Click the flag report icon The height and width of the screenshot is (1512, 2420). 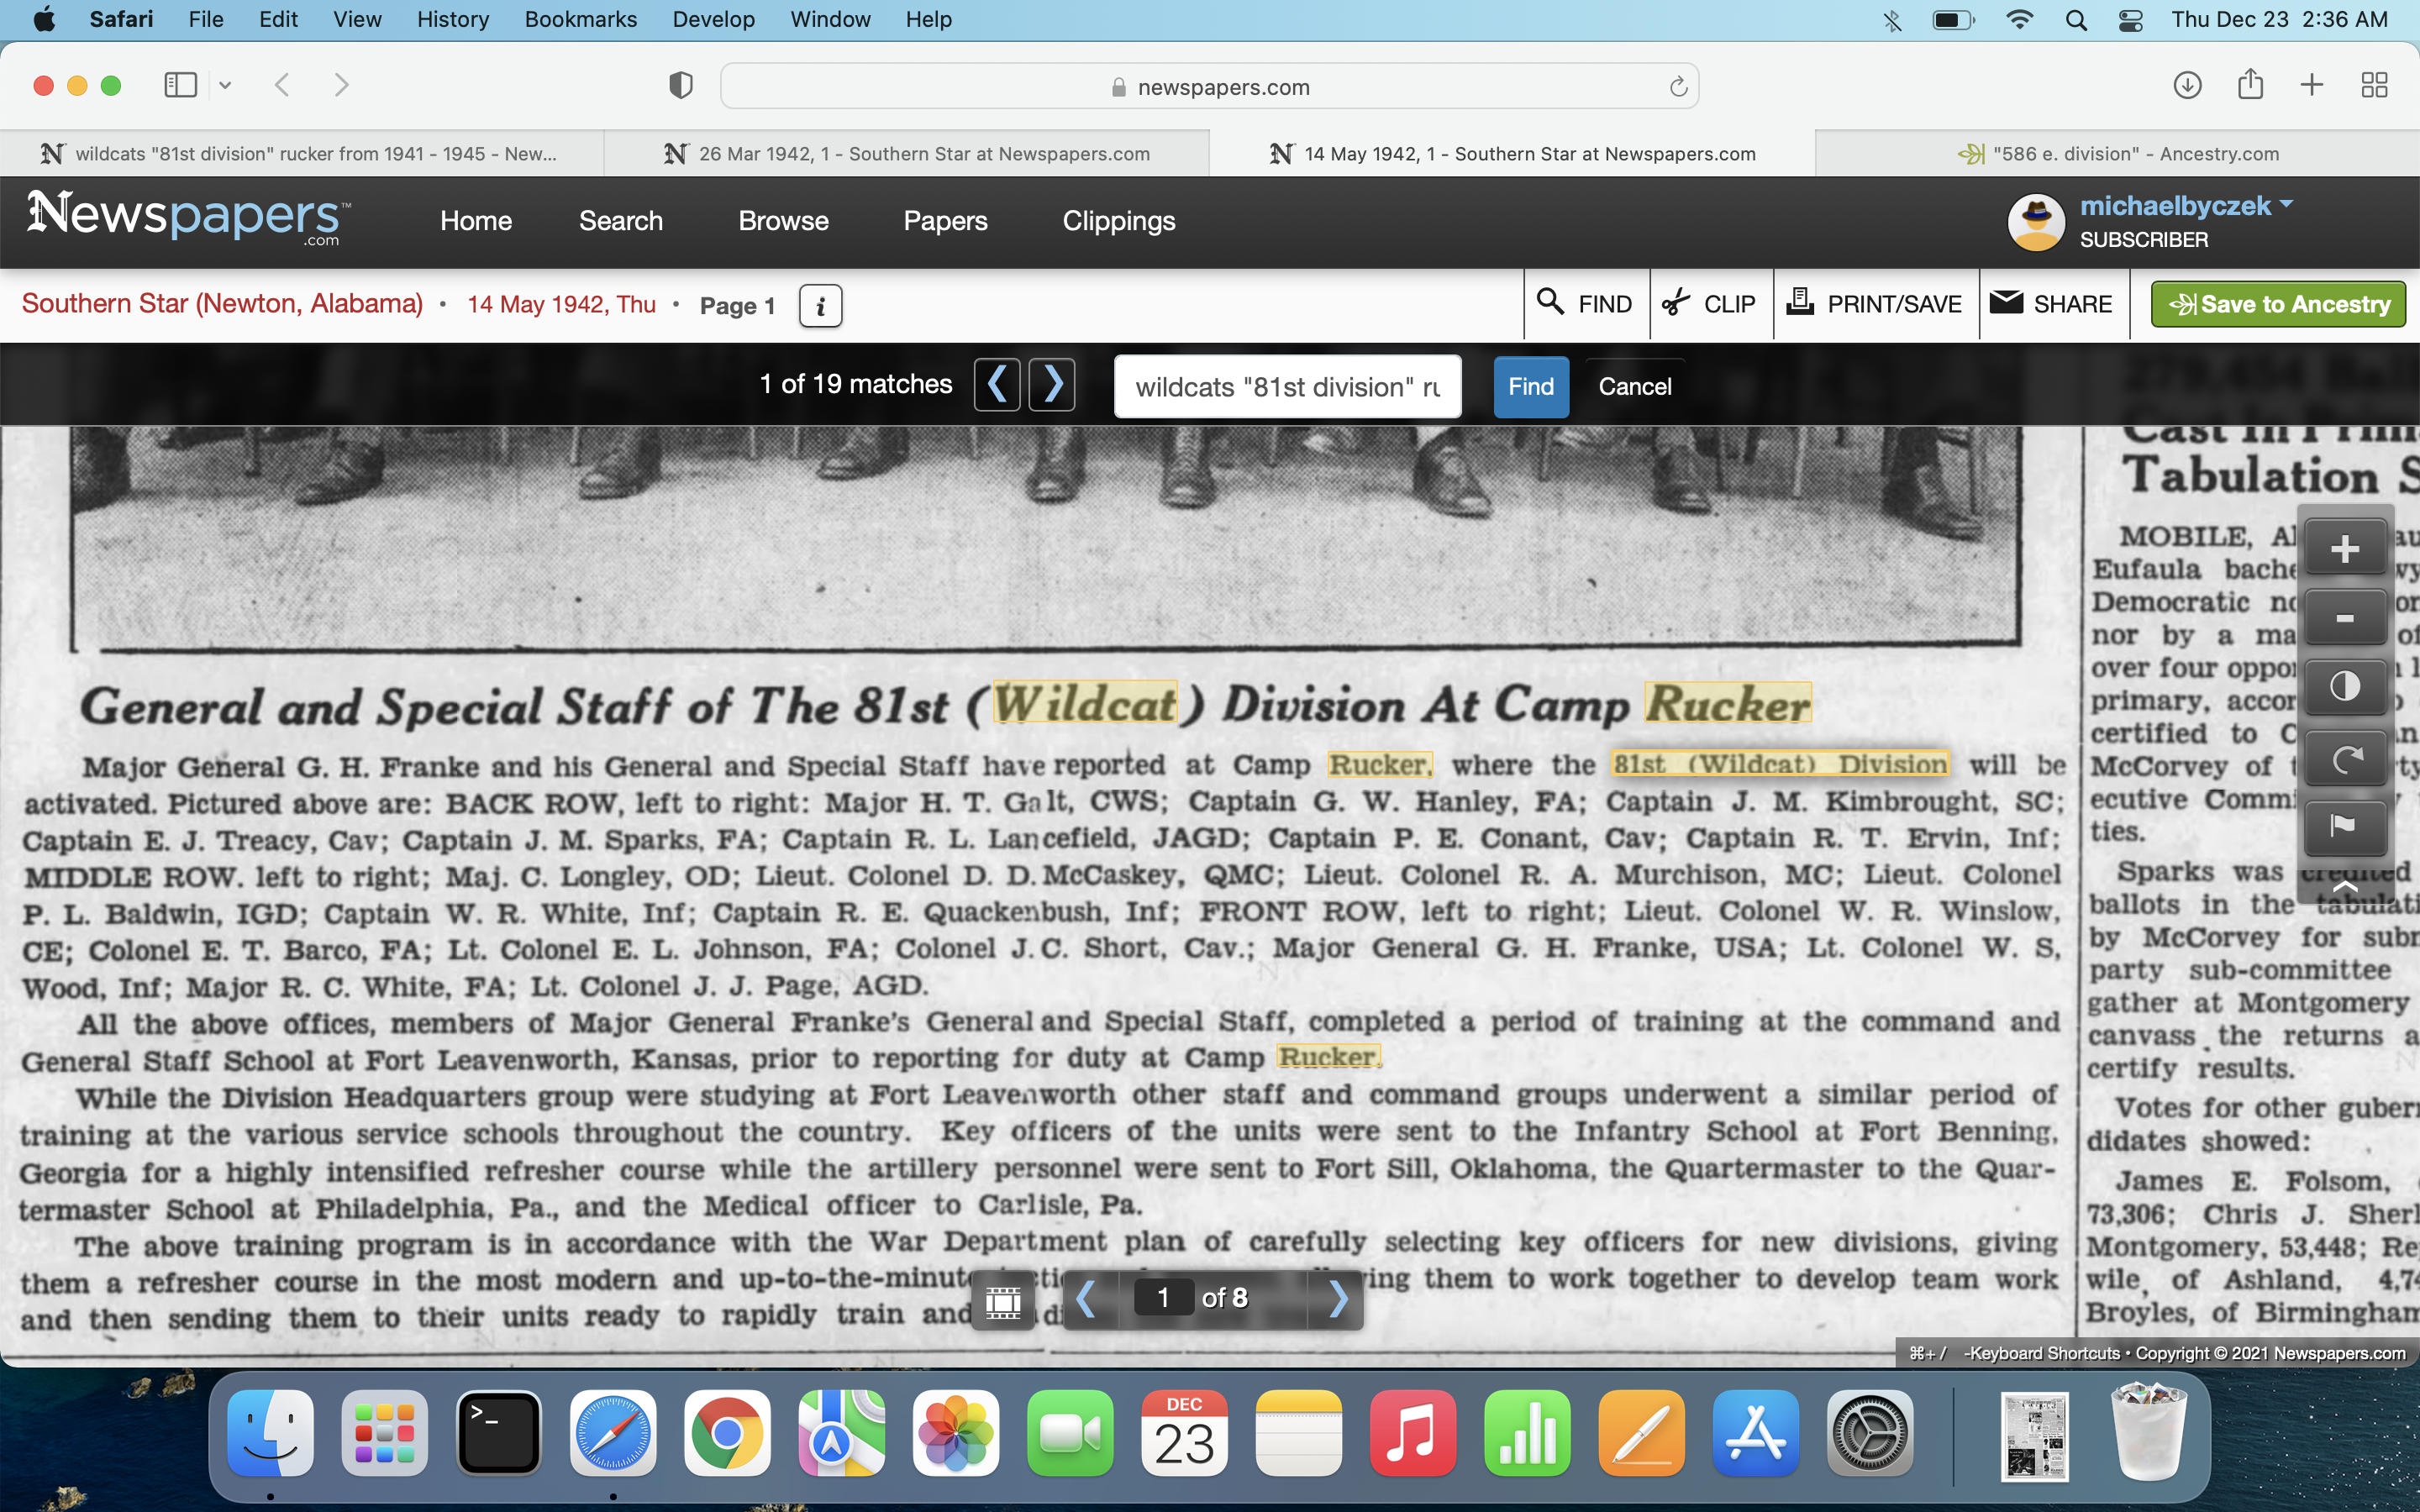point(2344,826)
